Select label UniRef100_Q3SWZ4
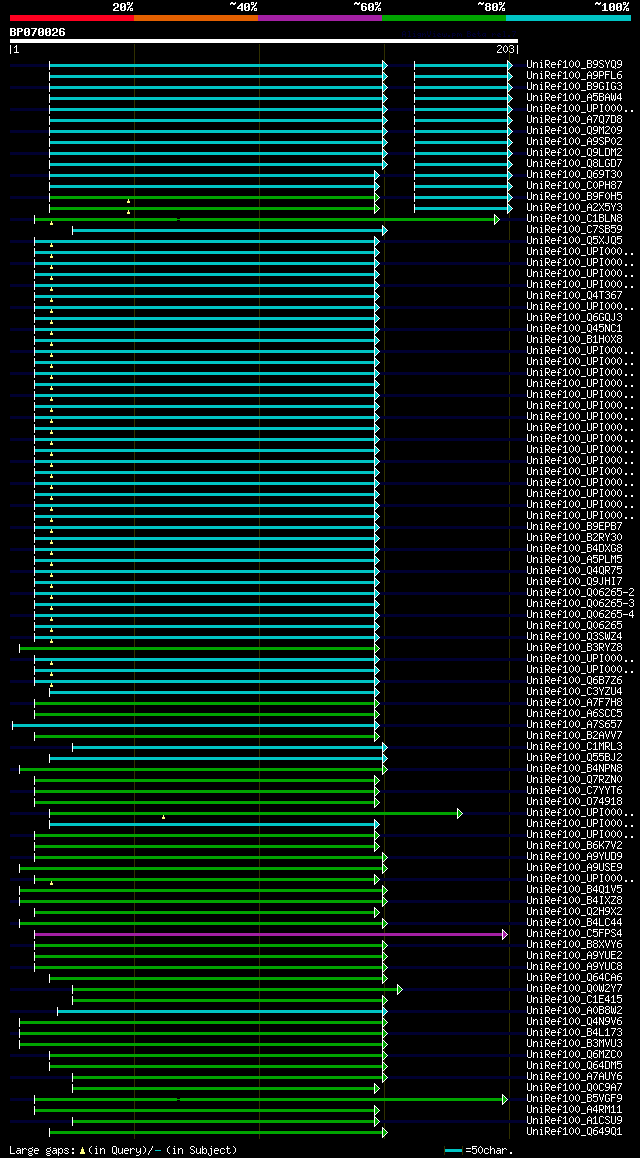Image resolution: width=640 pixels, height=1158 pixels. [x=574, y=637]
